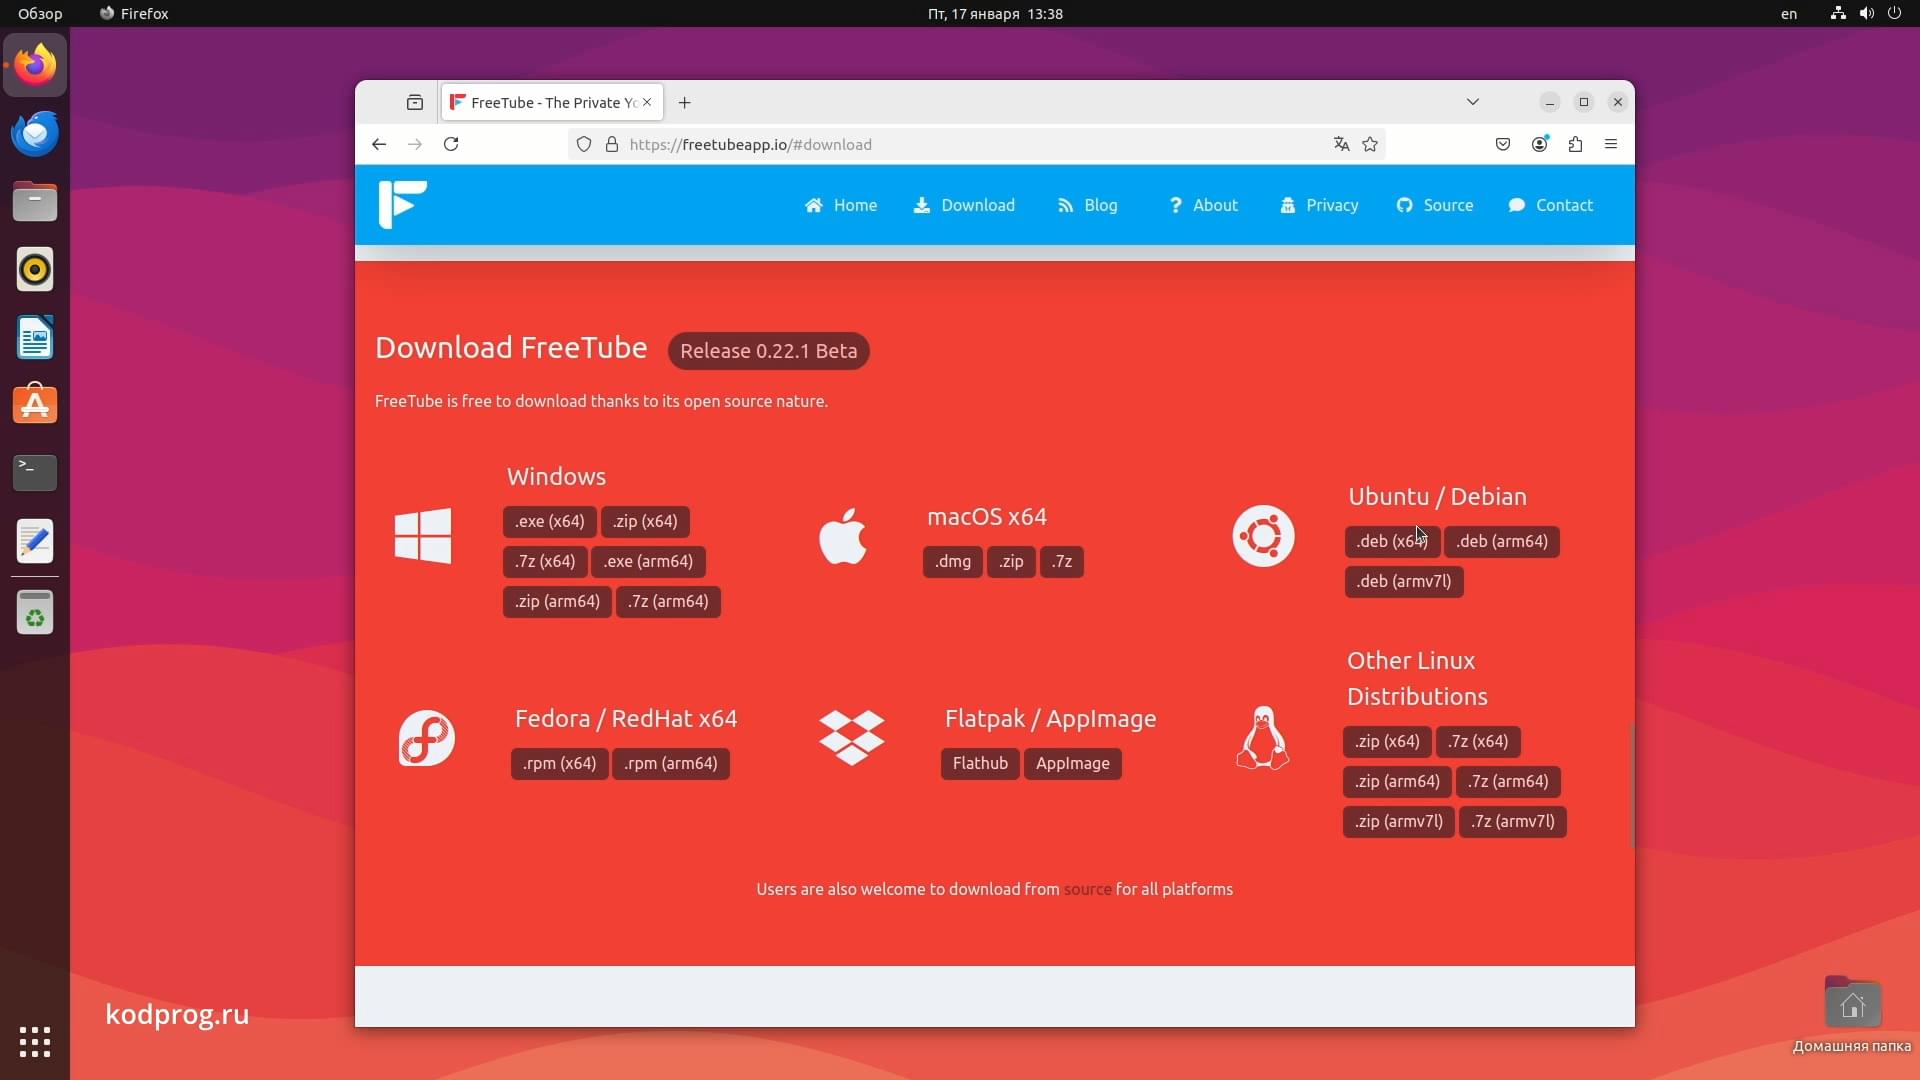Go back with the browser back arrow
1920x1080 pixels.
tap(379, 144)
